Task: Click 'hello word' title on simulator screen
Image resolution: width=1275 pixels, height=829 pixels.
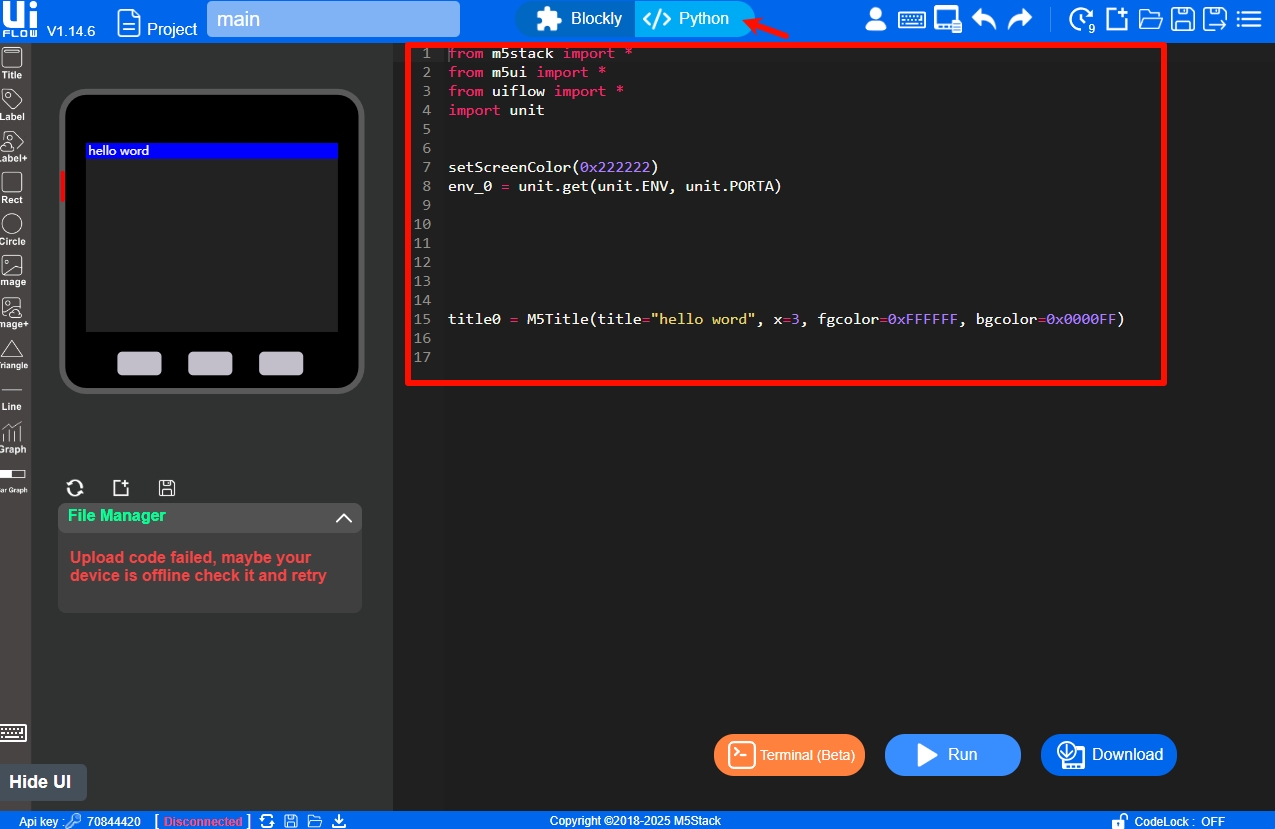Action: [x=212, y=151]
